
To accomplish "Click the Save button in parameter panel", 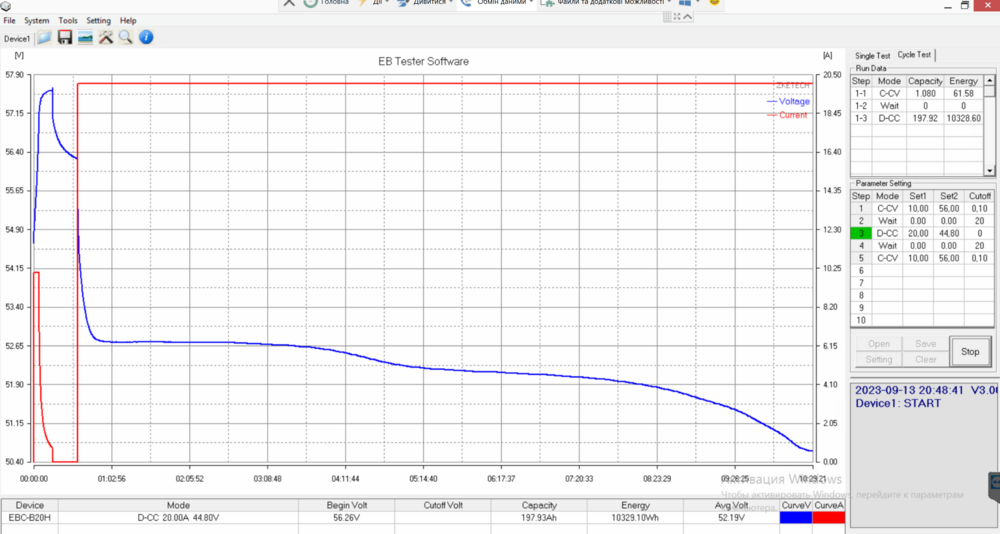I will point(925,344).
